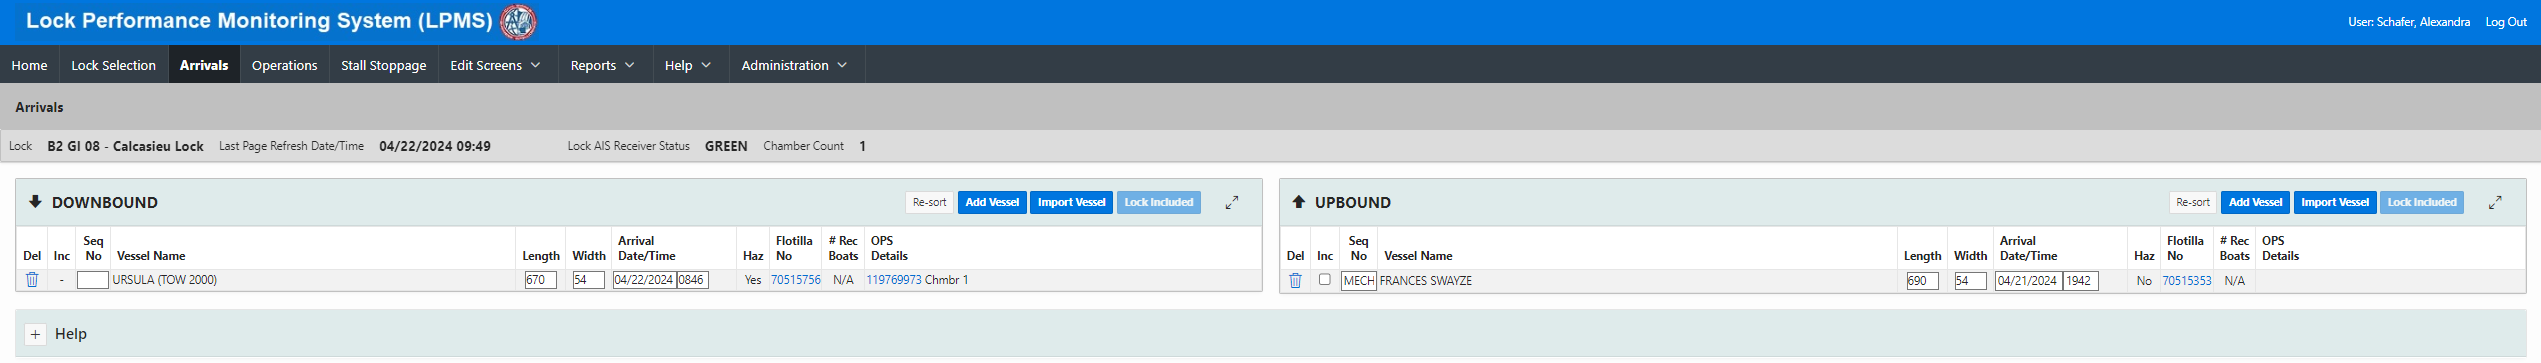Click User: Schafer, Alexandra label
Screen dimensions: 2541x363
tap(2409, 22)
